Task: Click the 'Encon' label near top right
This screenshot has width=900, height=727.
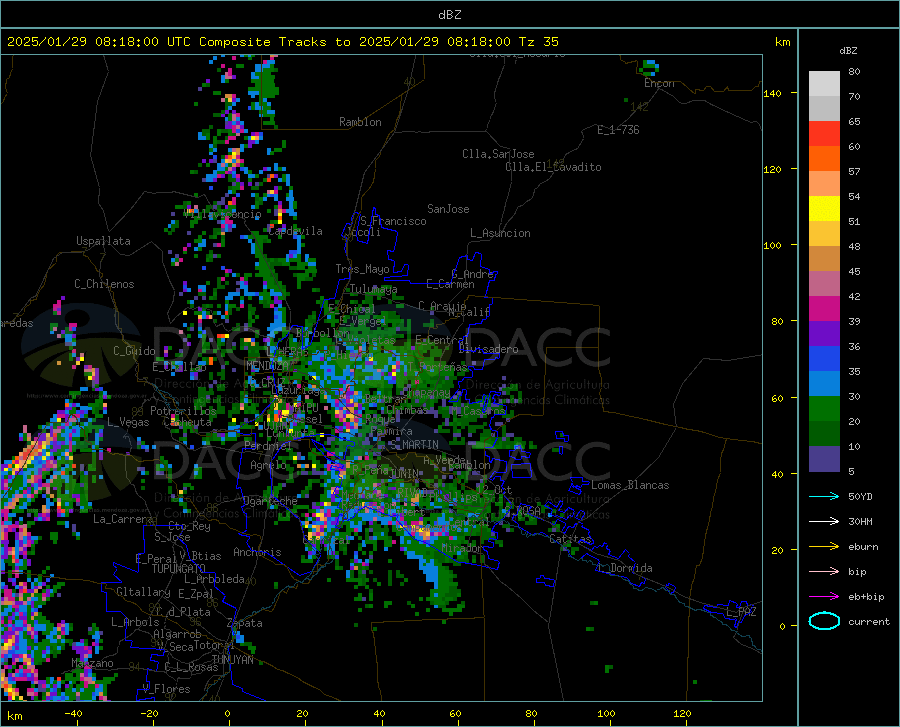Action: [659, 83]
